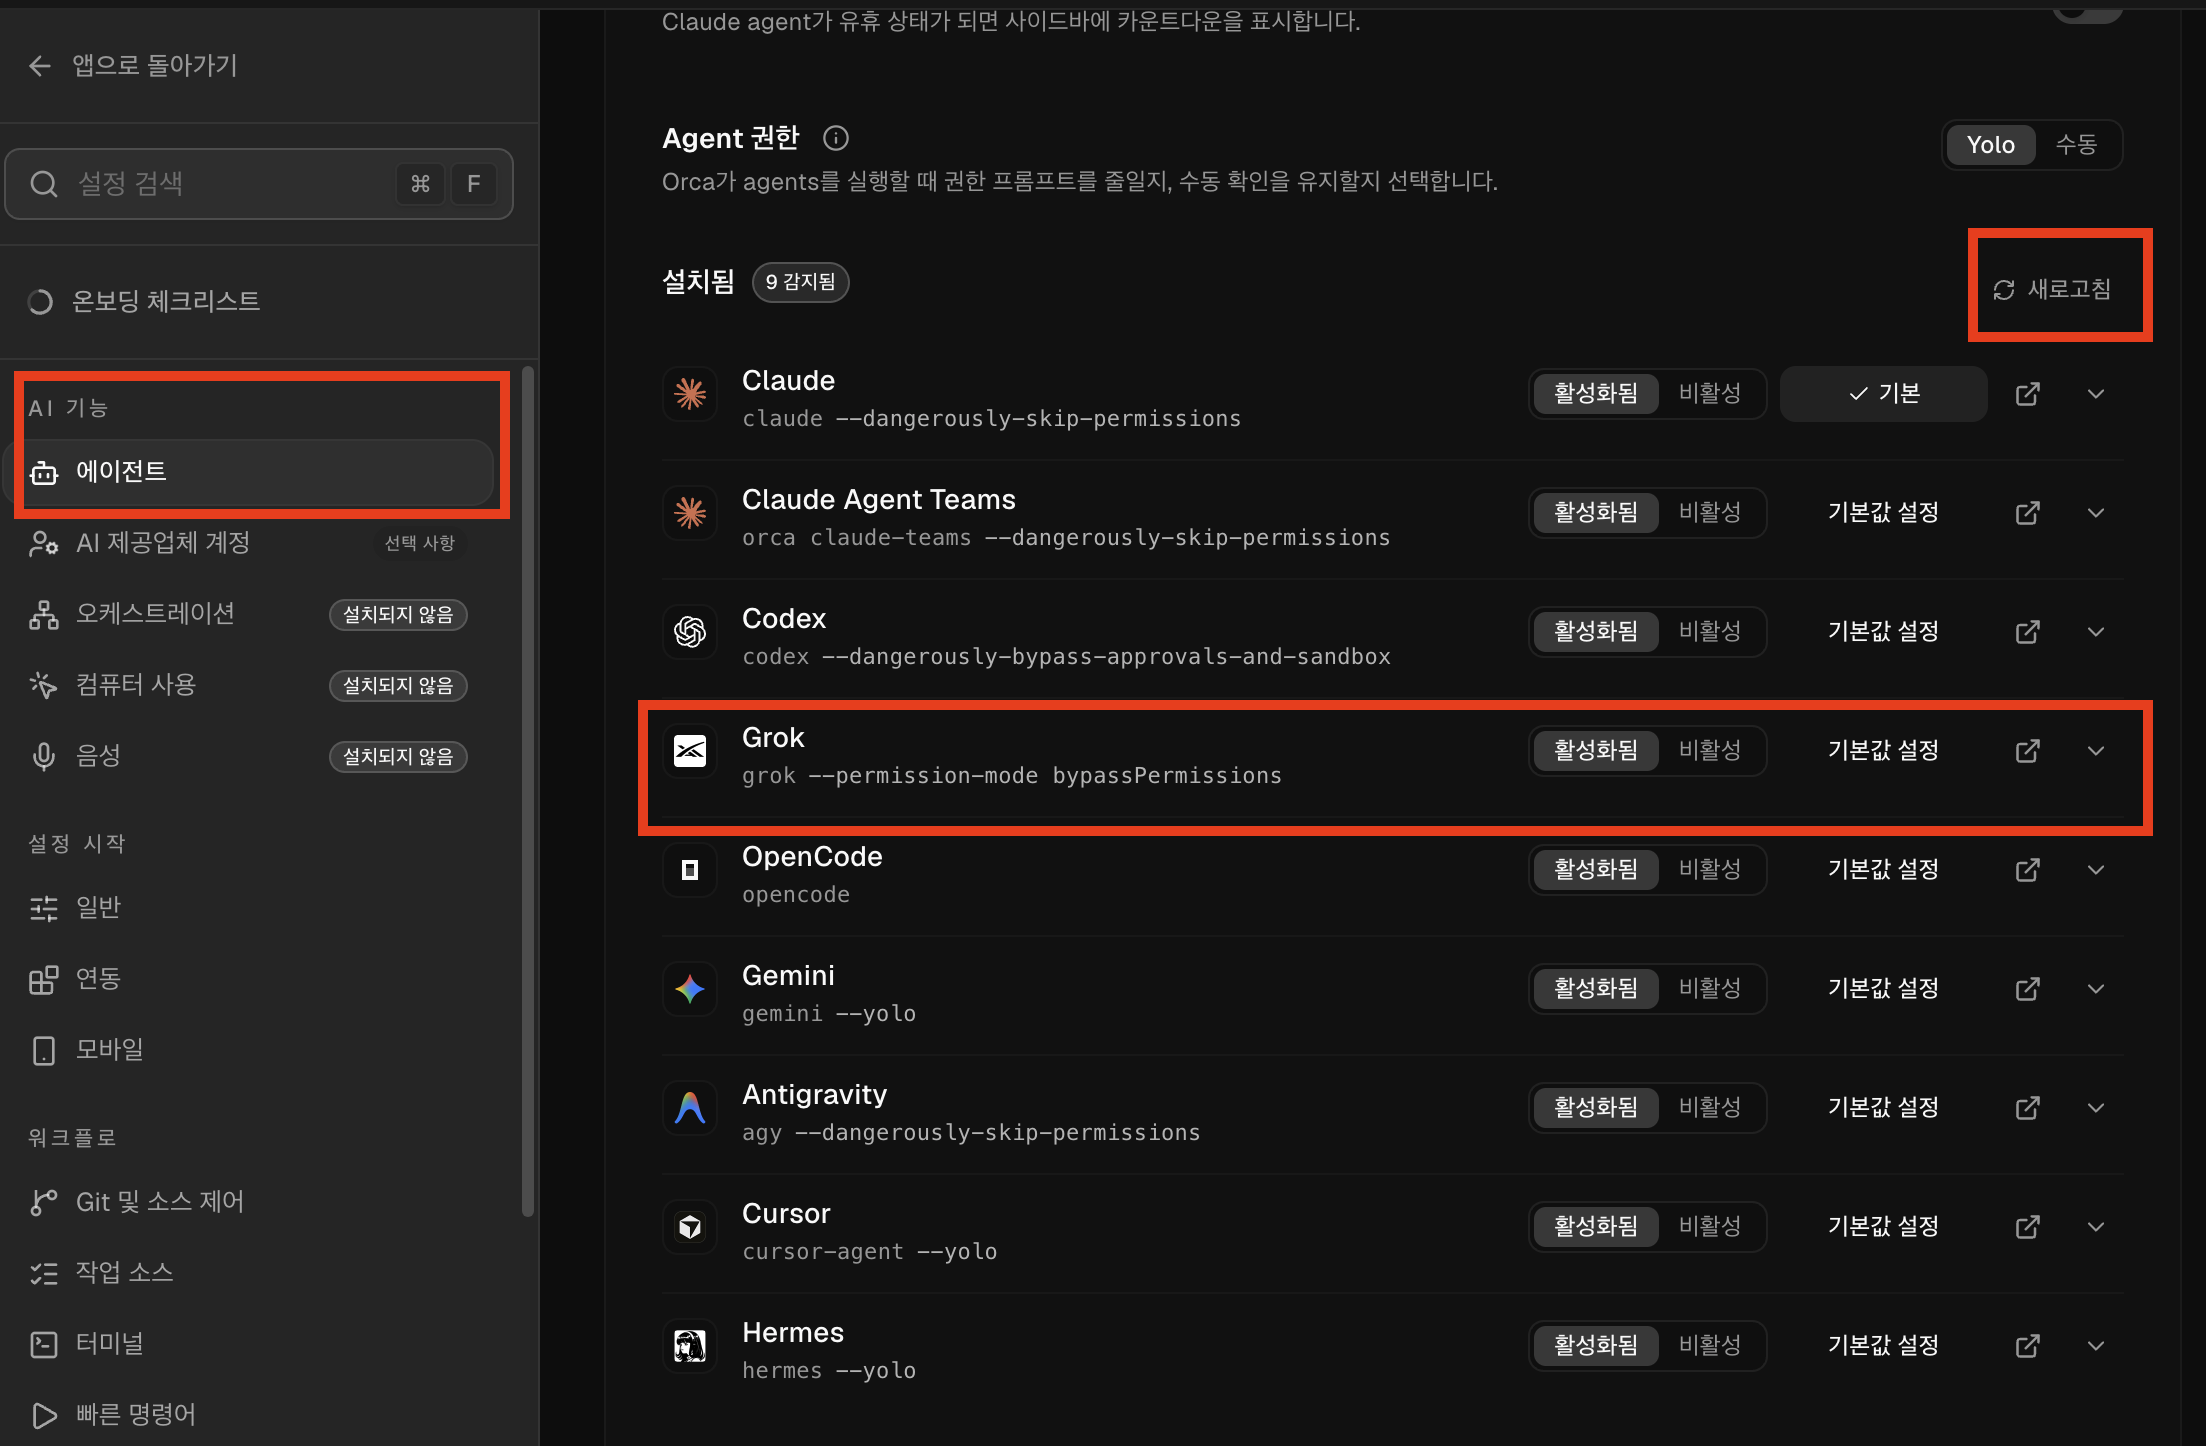Set Claude Agent Teams to 비활성

pos(1710,512)
